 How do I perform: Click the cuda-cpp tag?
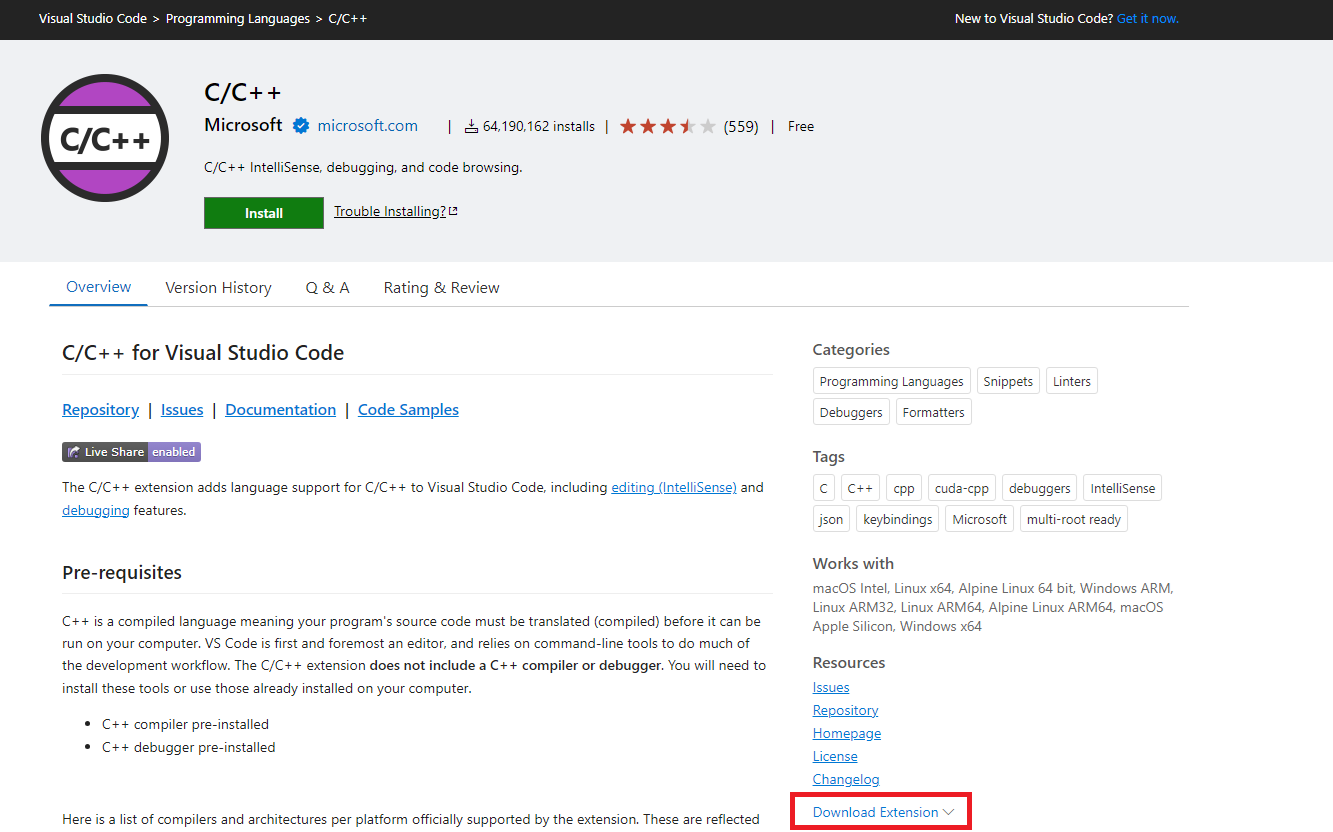click(x=962, y=489)
